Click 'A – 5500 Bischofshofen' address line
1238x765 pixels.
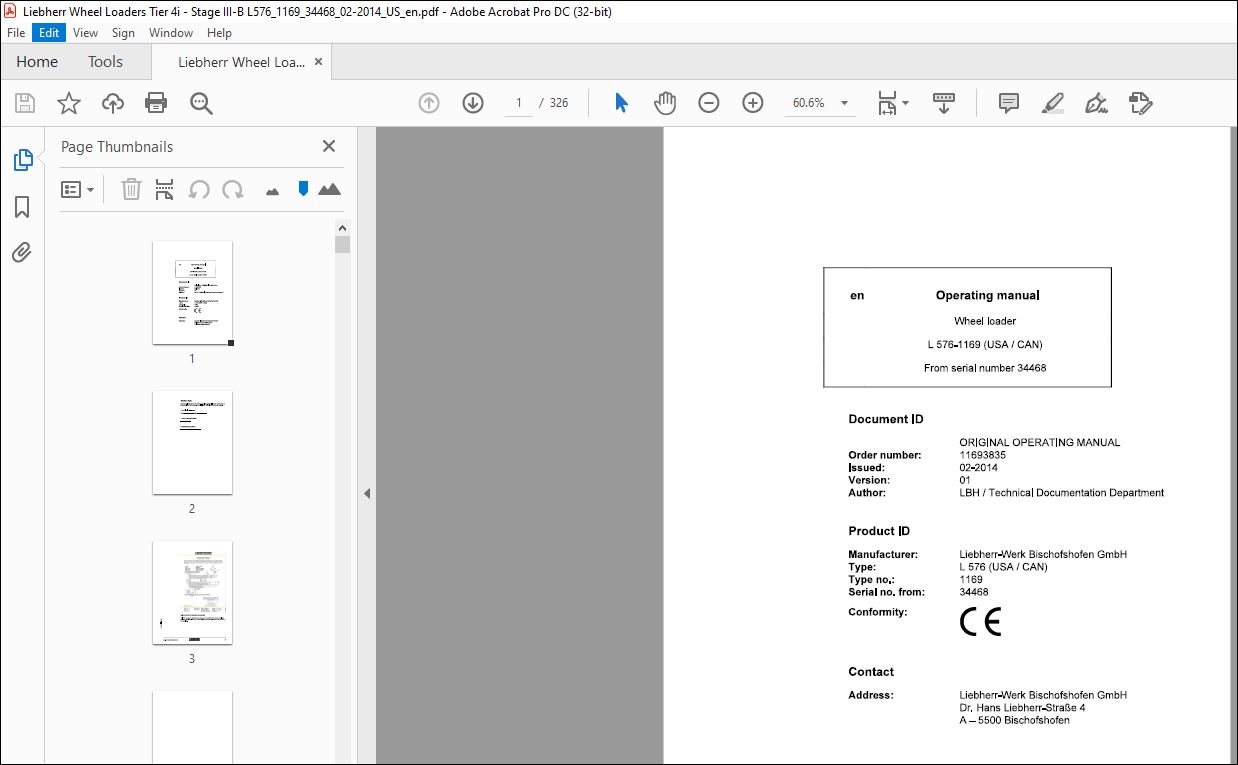[1014, 720]
